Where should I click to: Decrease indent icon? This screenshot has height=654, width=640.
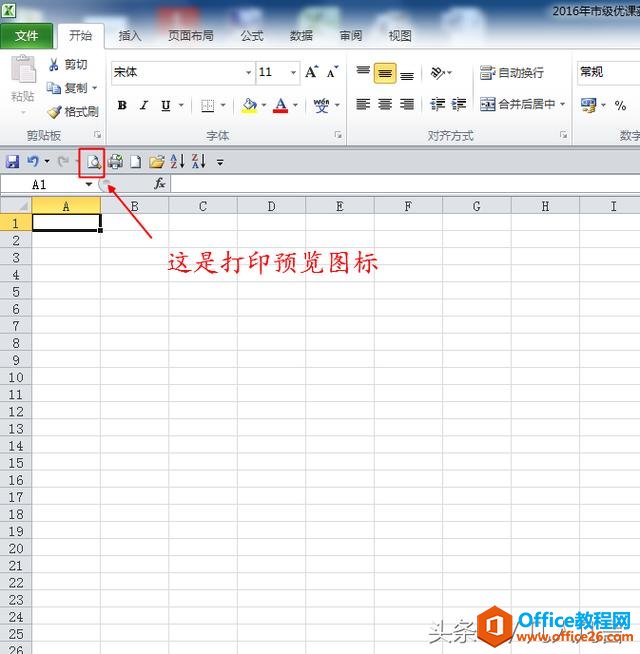438,104
